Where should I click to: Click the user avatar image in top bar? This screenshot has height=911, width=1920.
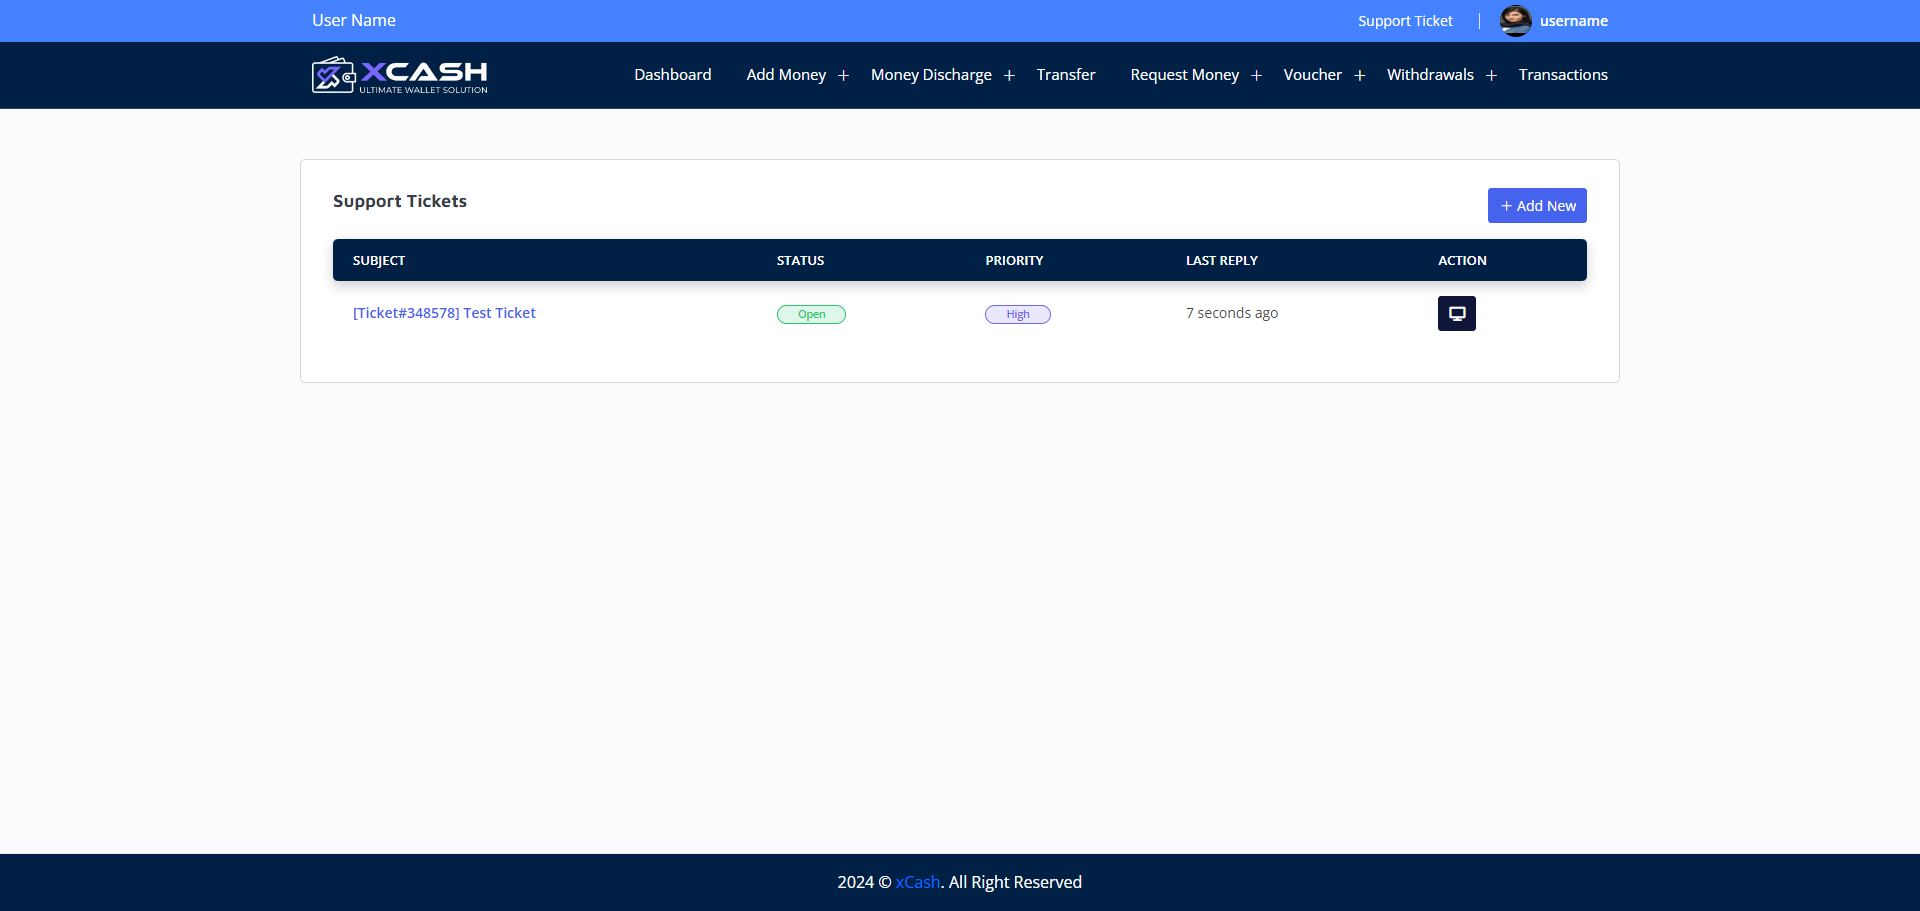click(x=1515, y=20)
